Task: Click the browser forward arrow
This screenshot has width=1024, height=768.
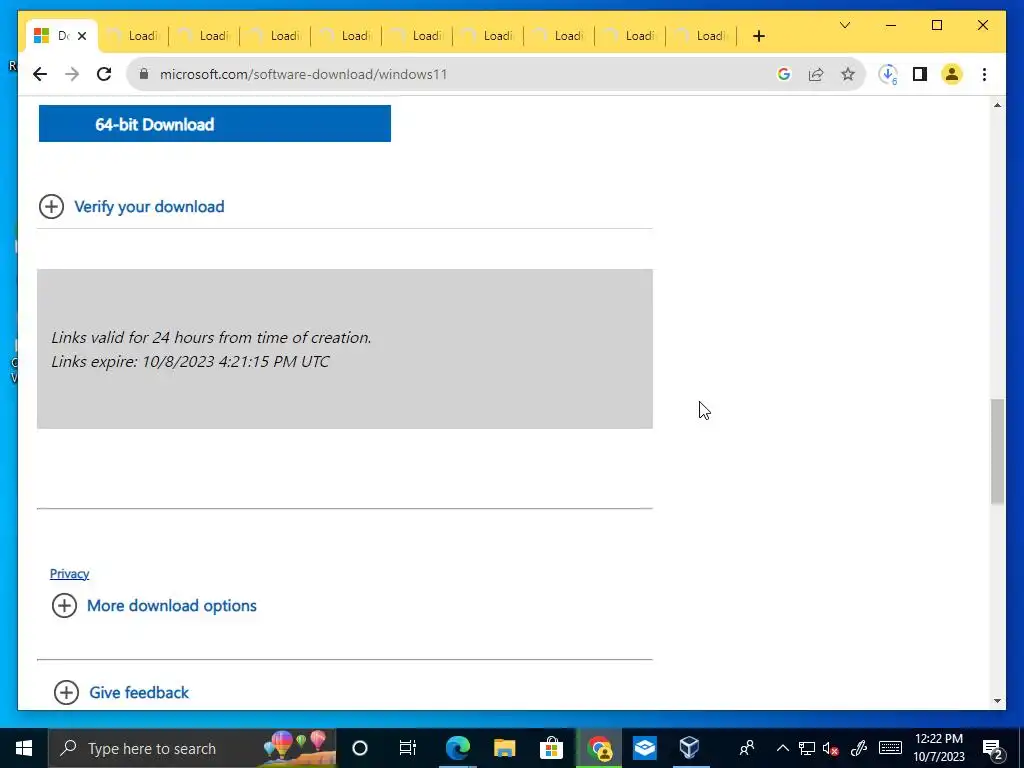Action: tap(72, 74)
